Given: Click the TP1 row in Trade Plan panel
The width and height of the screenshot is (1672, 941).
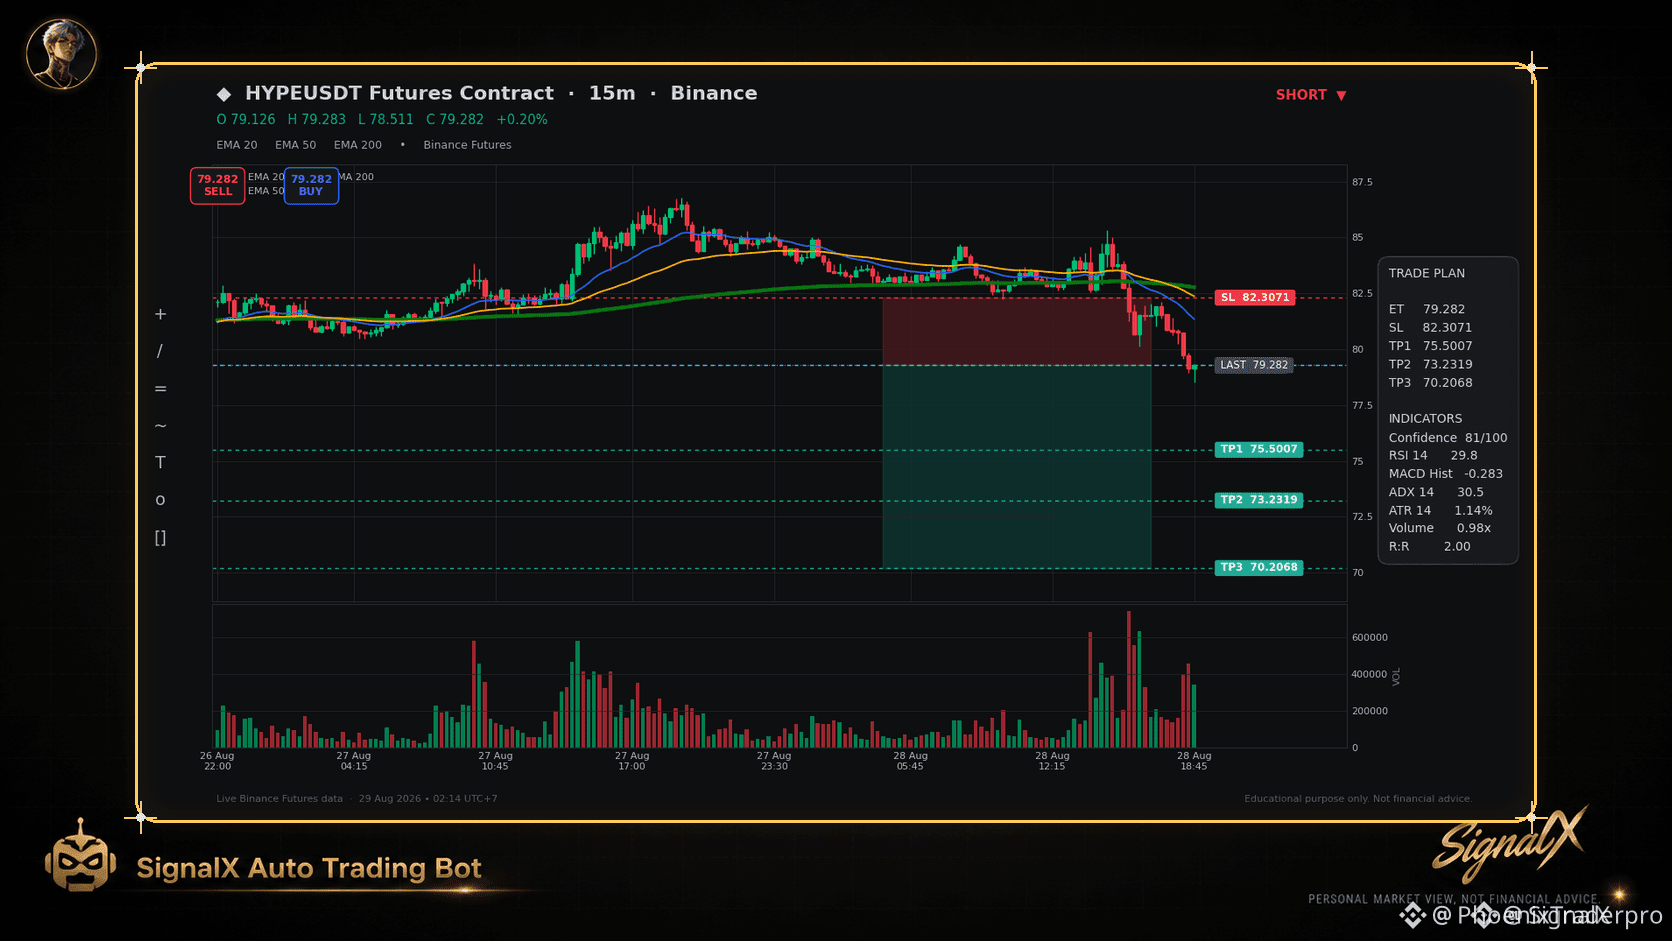Looking at the screenshot, I should pos(1430,346).
